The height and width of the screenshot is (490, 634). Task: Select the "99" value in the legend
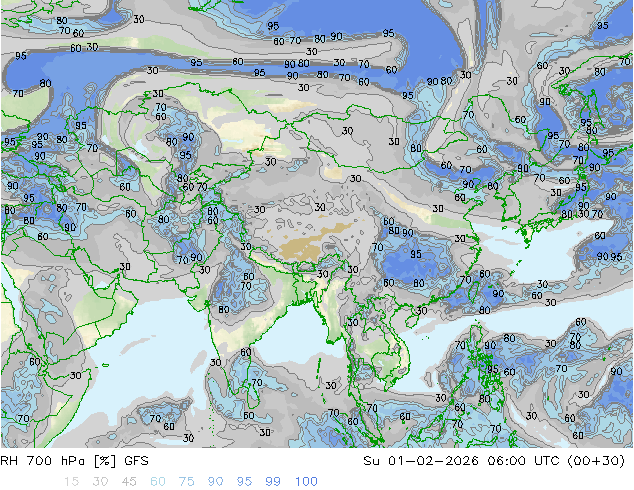click(273, 482)
